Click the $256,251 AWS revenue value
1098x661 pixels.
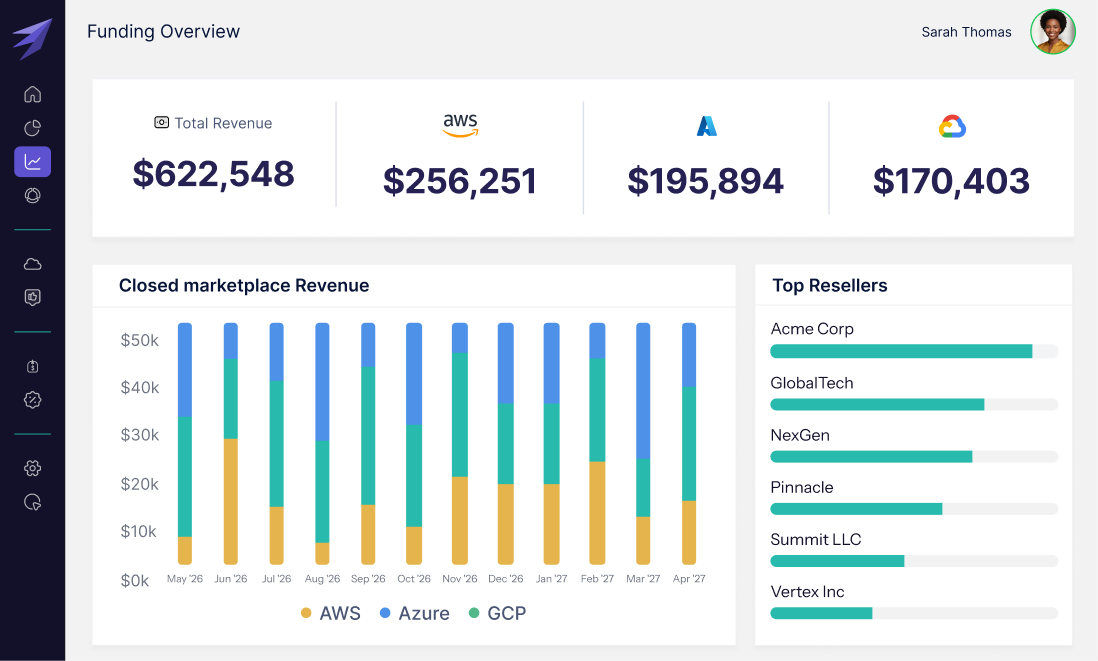pyautogui.click(x=459, y=181)
